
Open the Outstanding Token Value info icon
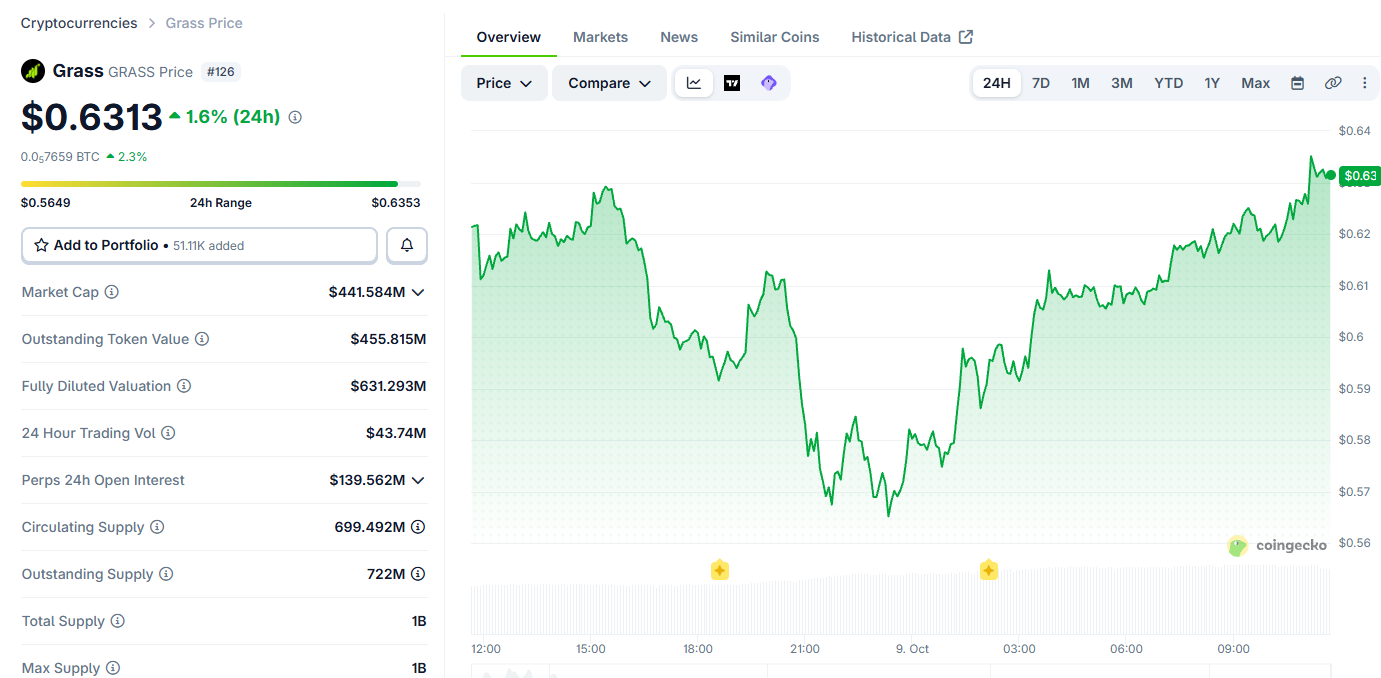202,339
